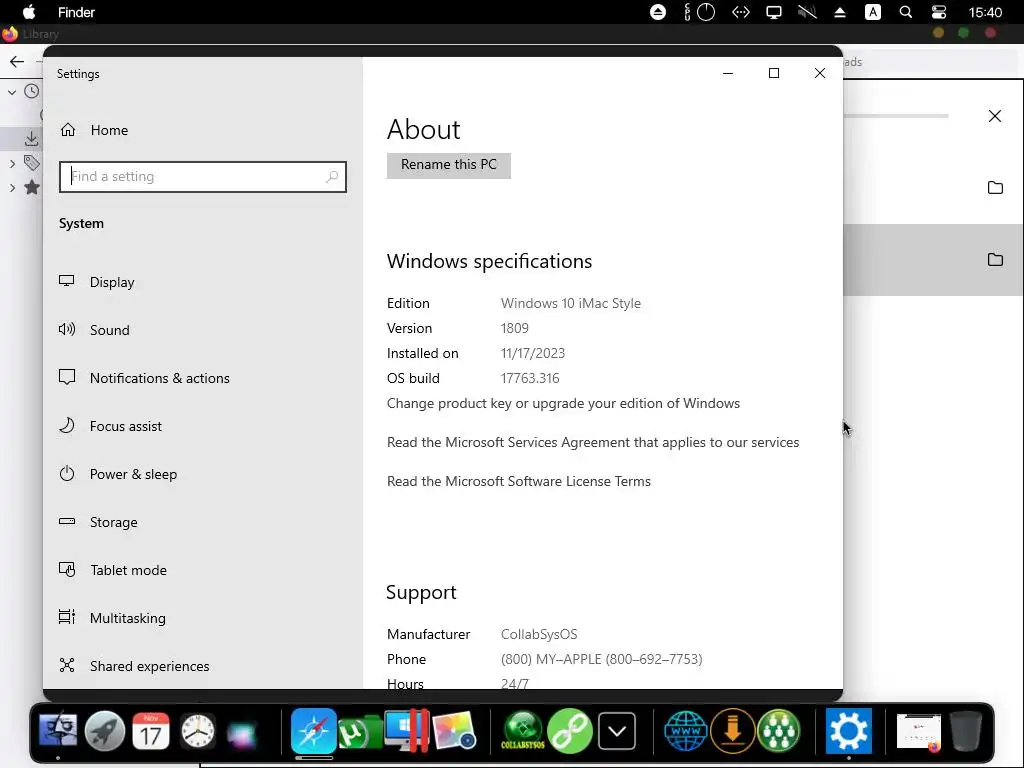This screenshot has height=768, width=1024.
Task: Open Firefox window thumbnail in dock
Action: 919,731
